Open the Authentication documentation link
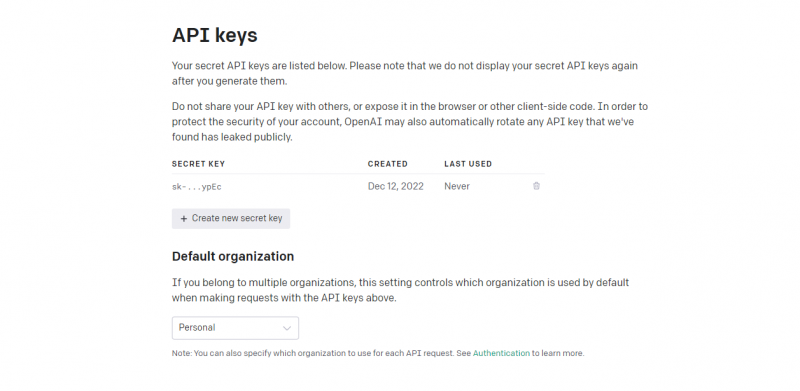Viewport: 800px width, 391px height. [x=501, y=353]
